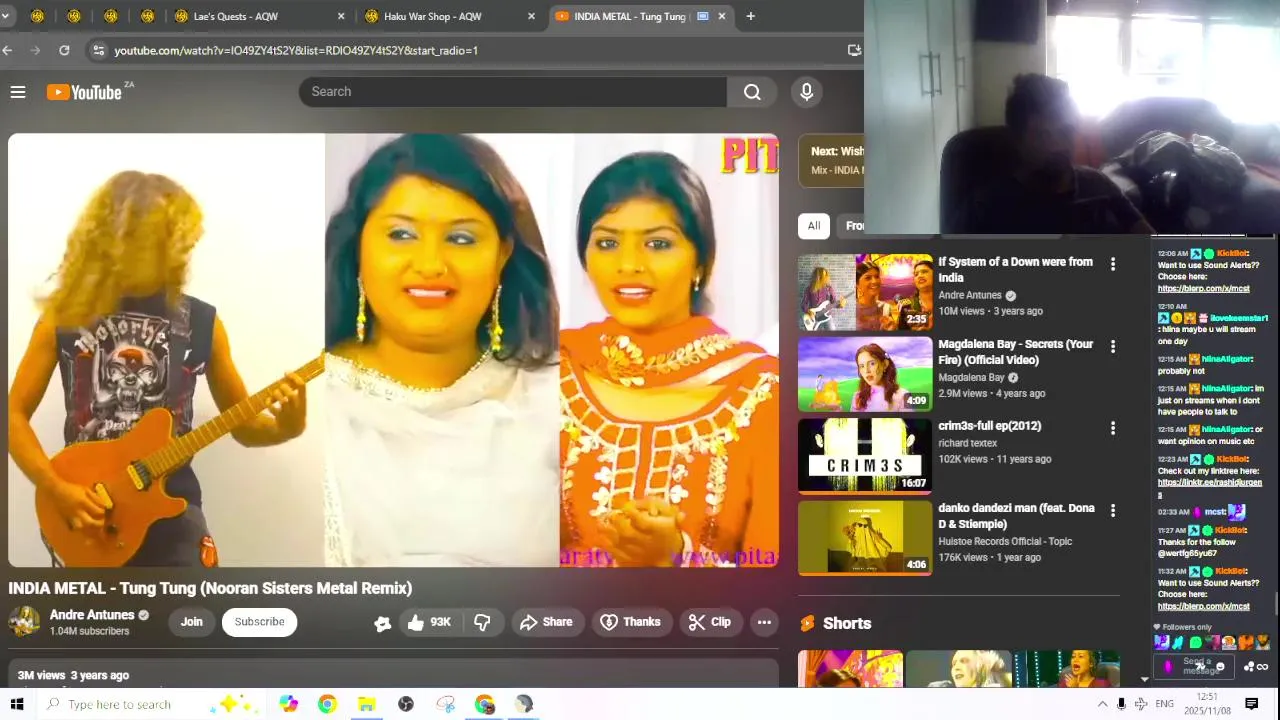The width and height of the screenshot is (1280, 720).
Task: Click the remix icon beside the like button
Action: pyautogui.click(x=382, y=623)
